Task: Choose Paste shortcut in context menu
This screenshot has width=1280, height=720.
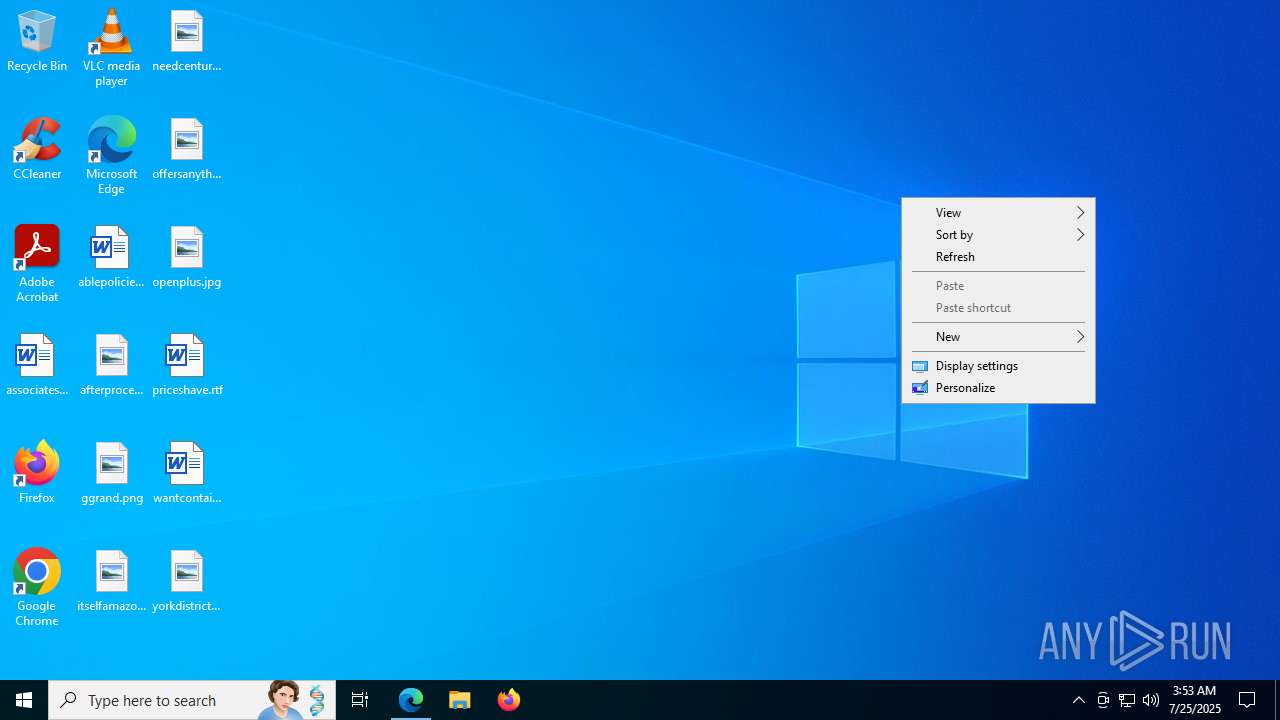Action: coord(998,308)
